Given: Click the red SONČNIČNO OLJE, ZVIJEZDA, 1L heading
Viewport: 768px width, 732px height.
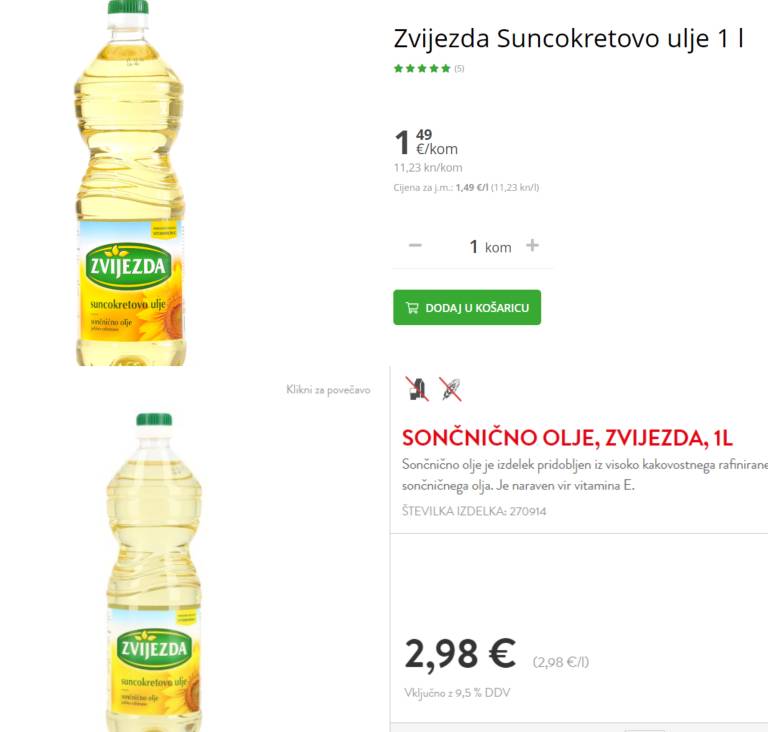Looking at the screenshot, I should click(x=567, y=438).
